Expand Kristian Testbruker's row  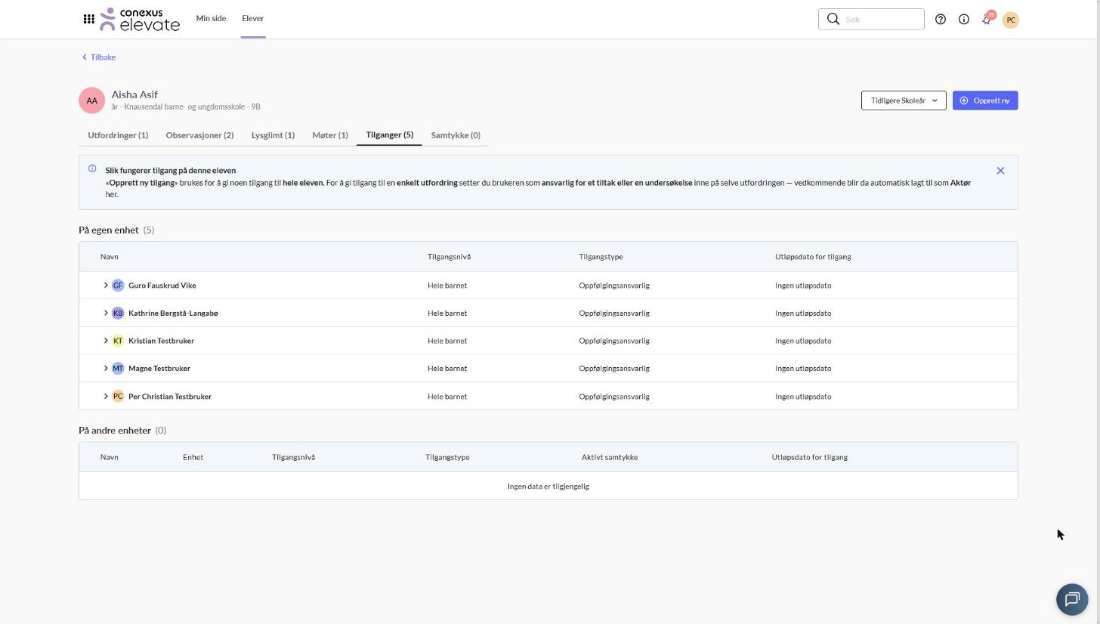106,341
